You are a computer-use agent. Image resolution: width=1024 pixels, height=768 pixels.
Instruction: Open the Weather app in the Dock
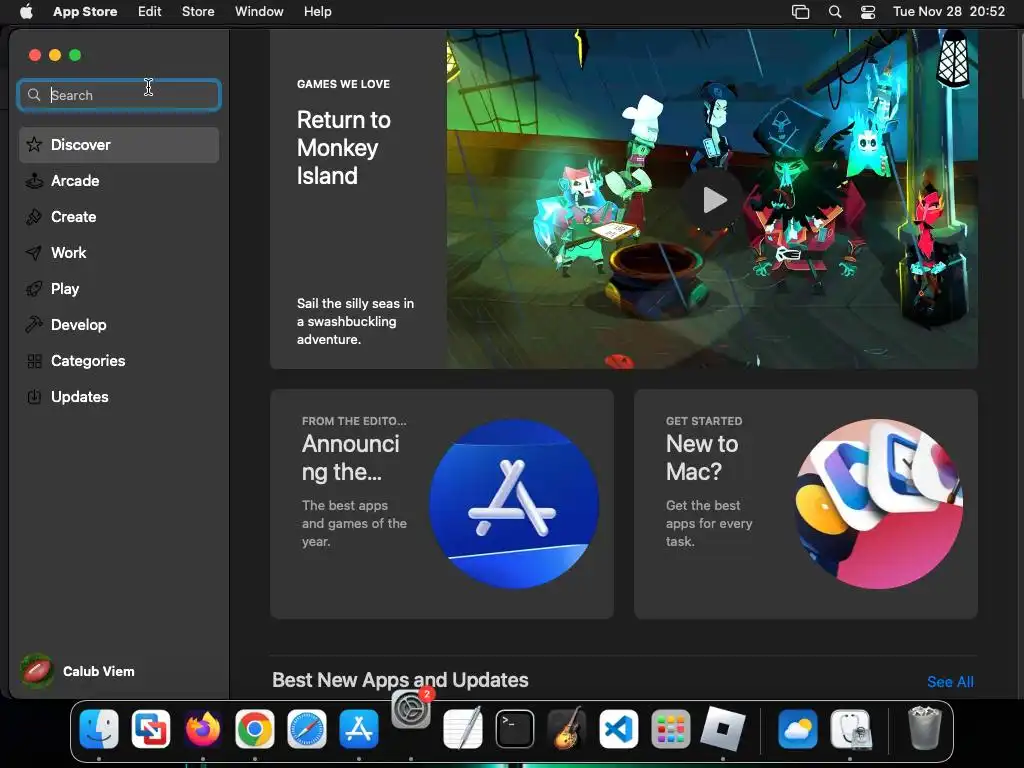(x=798, y=729)
